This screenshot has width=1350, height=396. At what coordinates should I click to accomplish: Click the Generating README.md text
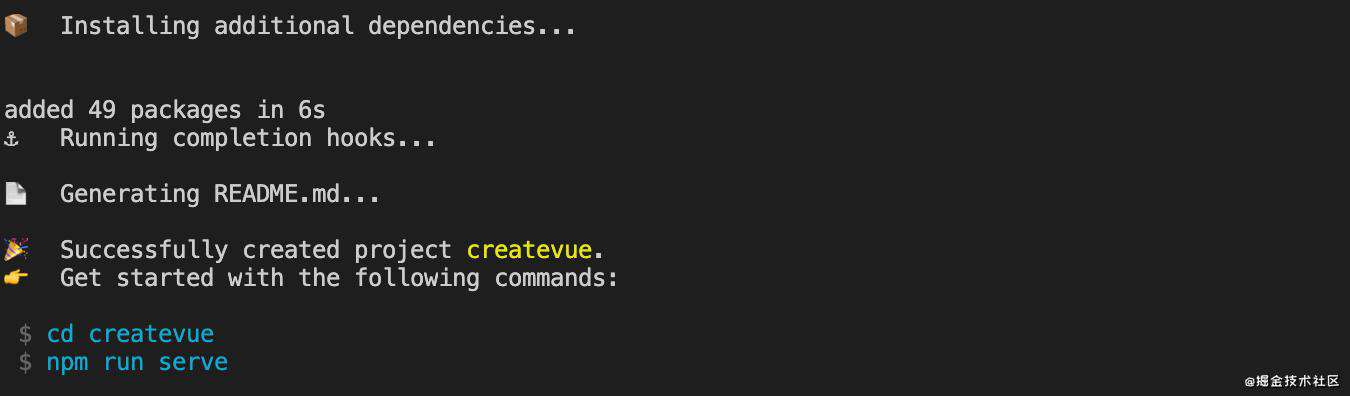[x=220, y=194]
